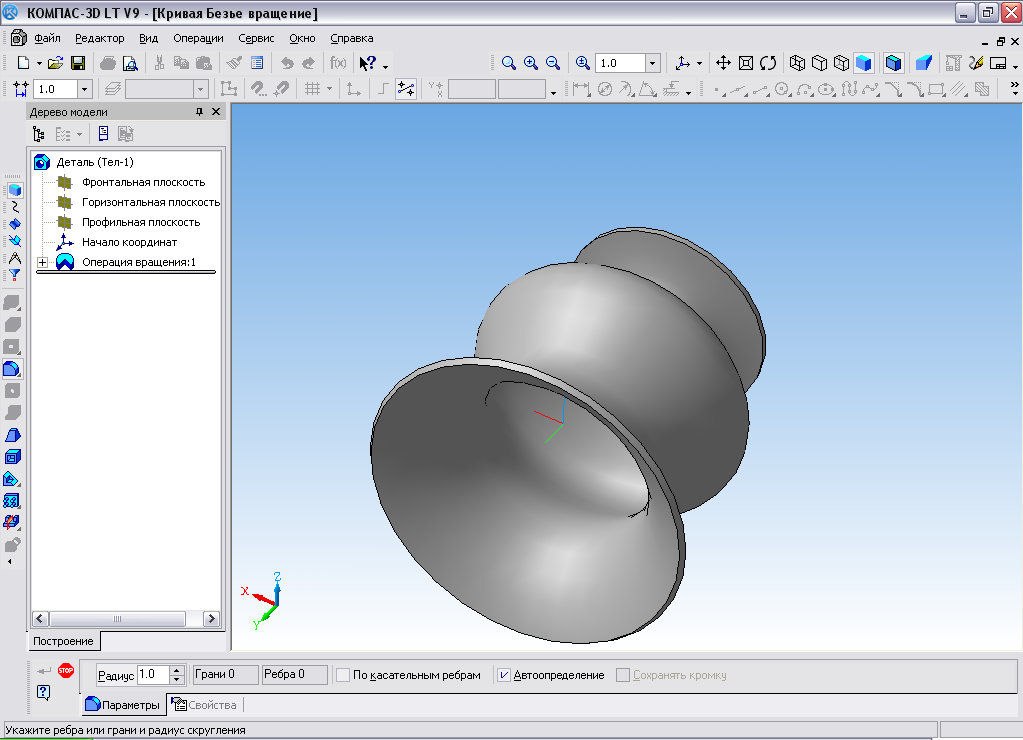Open the grid options dropdown arrow
The image size is (1023, 740).
(x=327, y=89)
